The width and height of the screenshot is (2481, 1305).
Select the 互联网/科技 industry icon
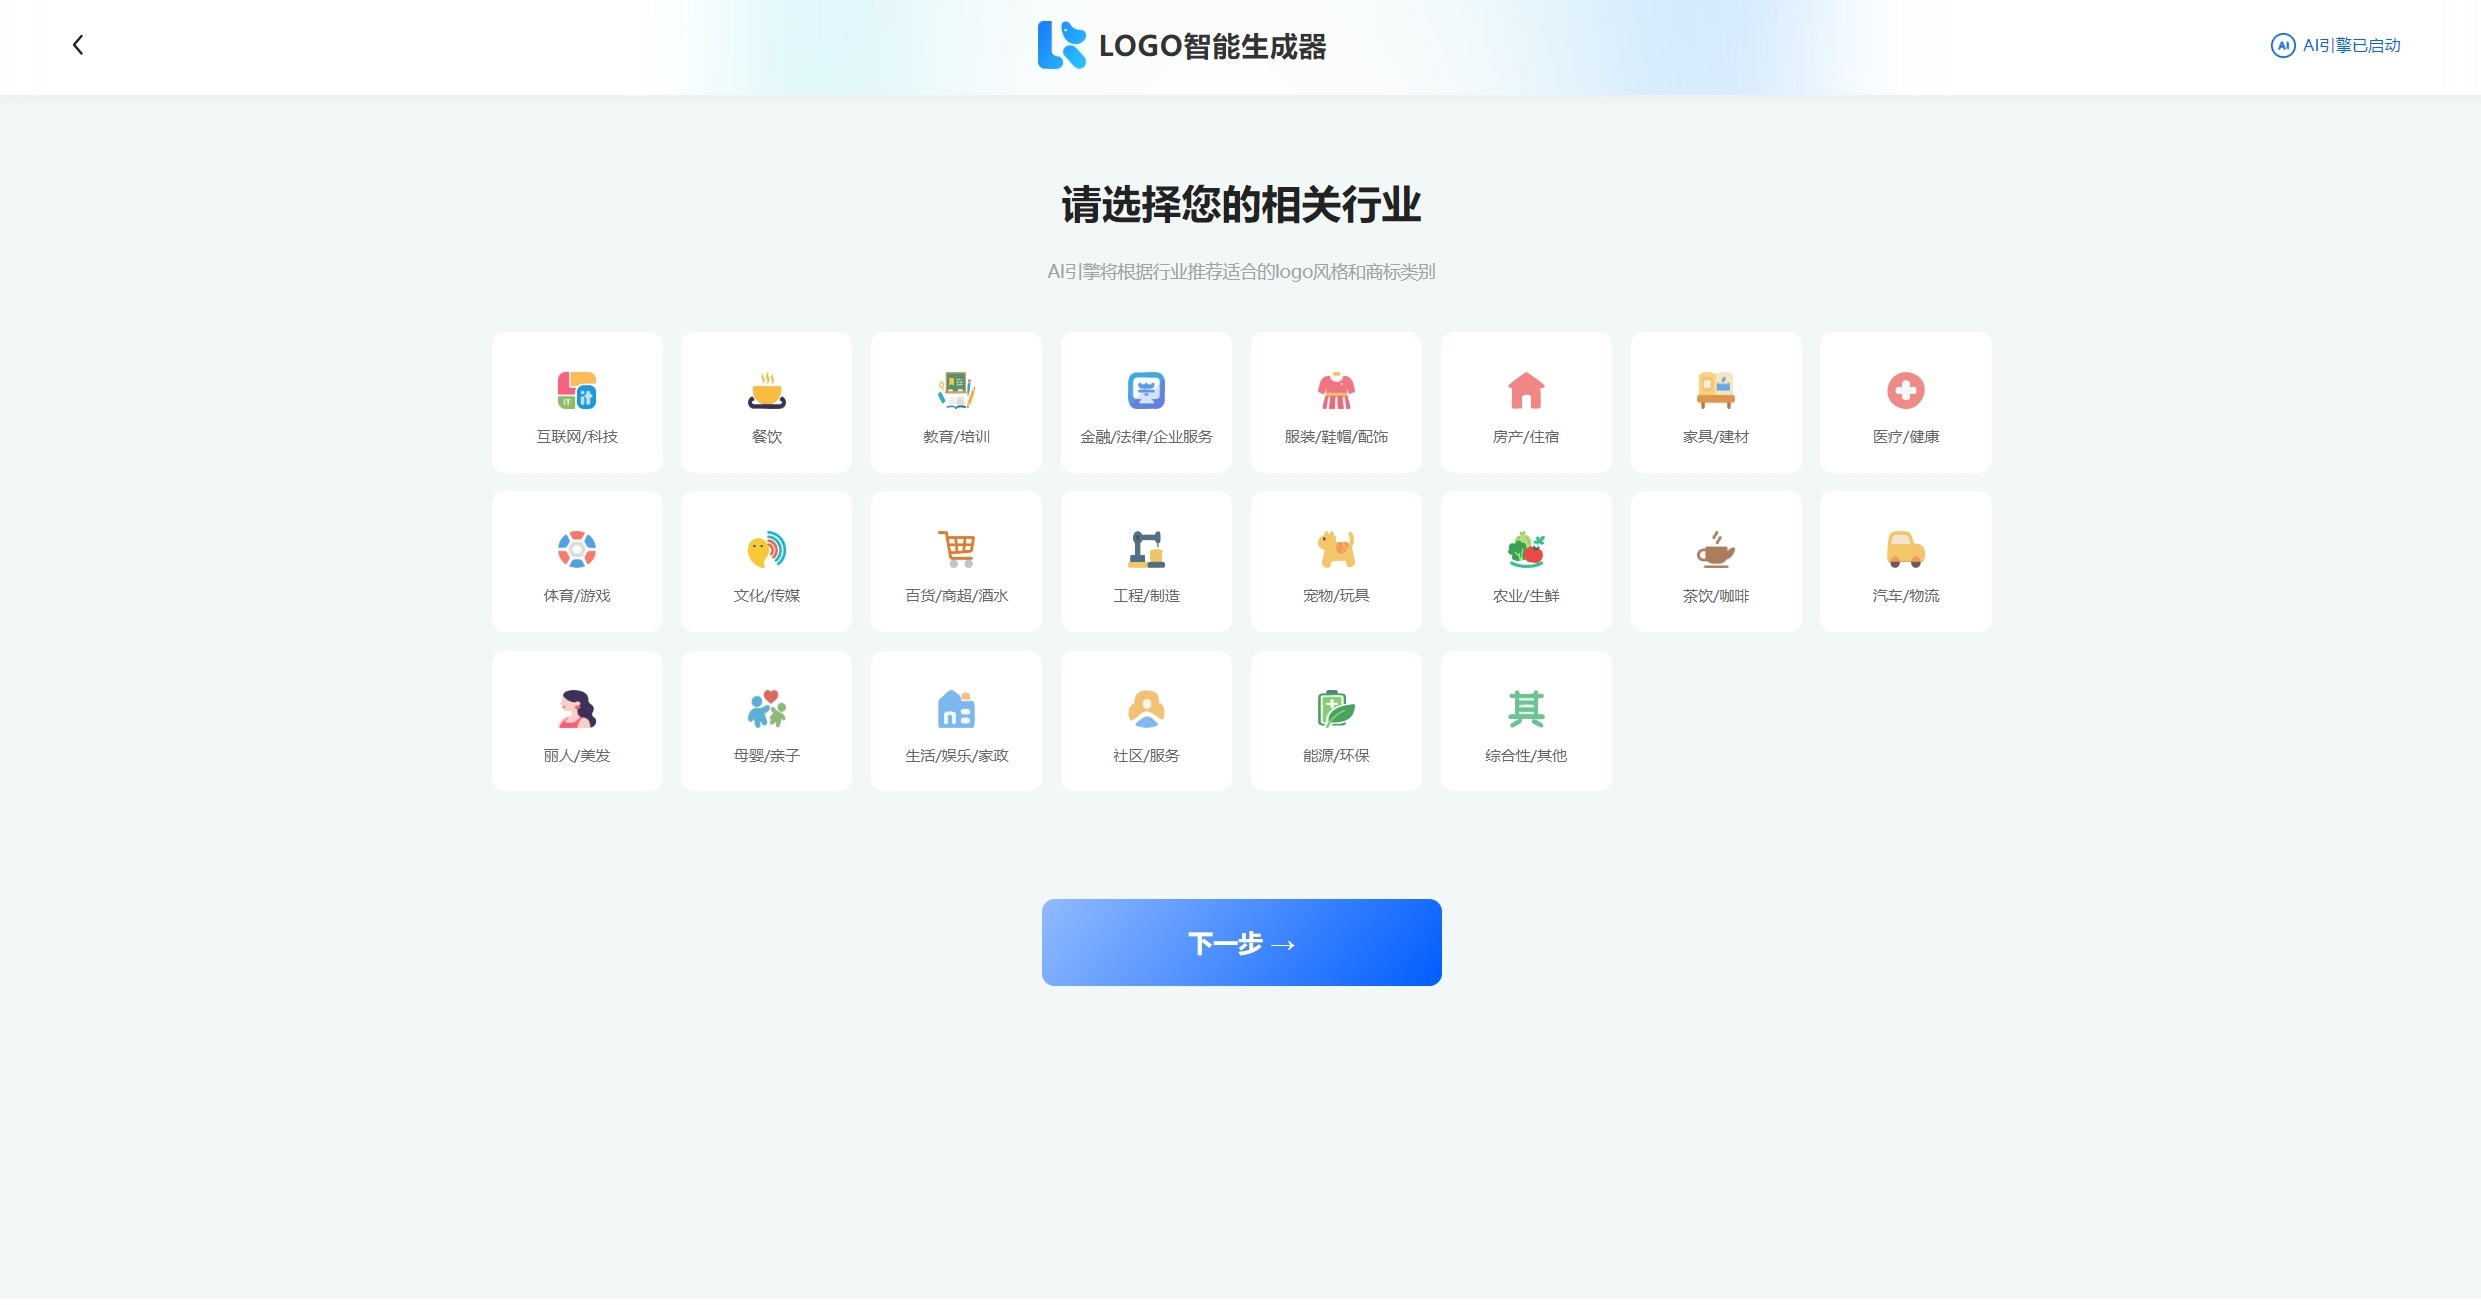(577, 390)
